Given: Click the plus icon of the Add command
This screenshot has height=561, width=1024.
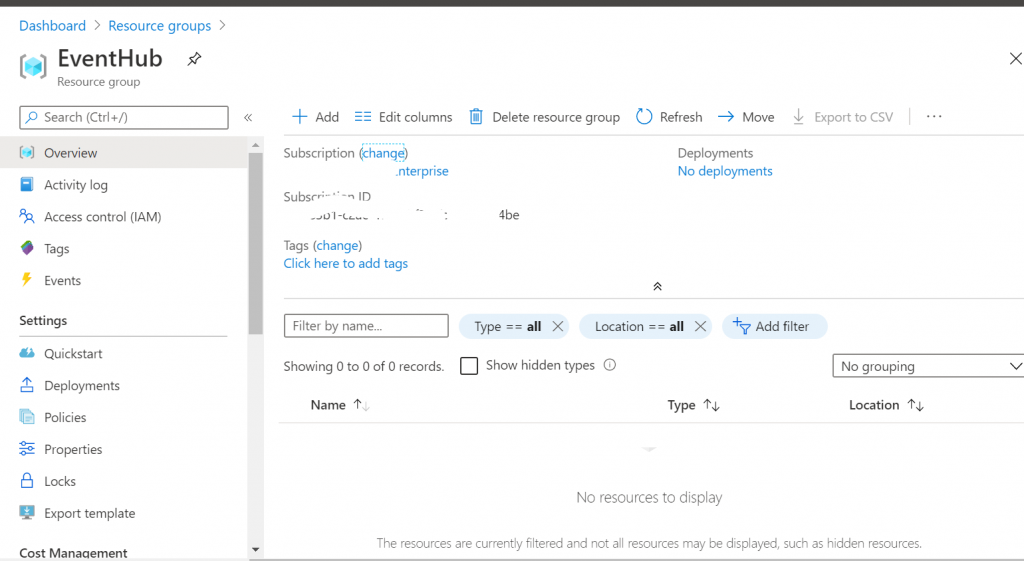Looking at the screenshot, I should pyautogui.click(x=299, y=117).
